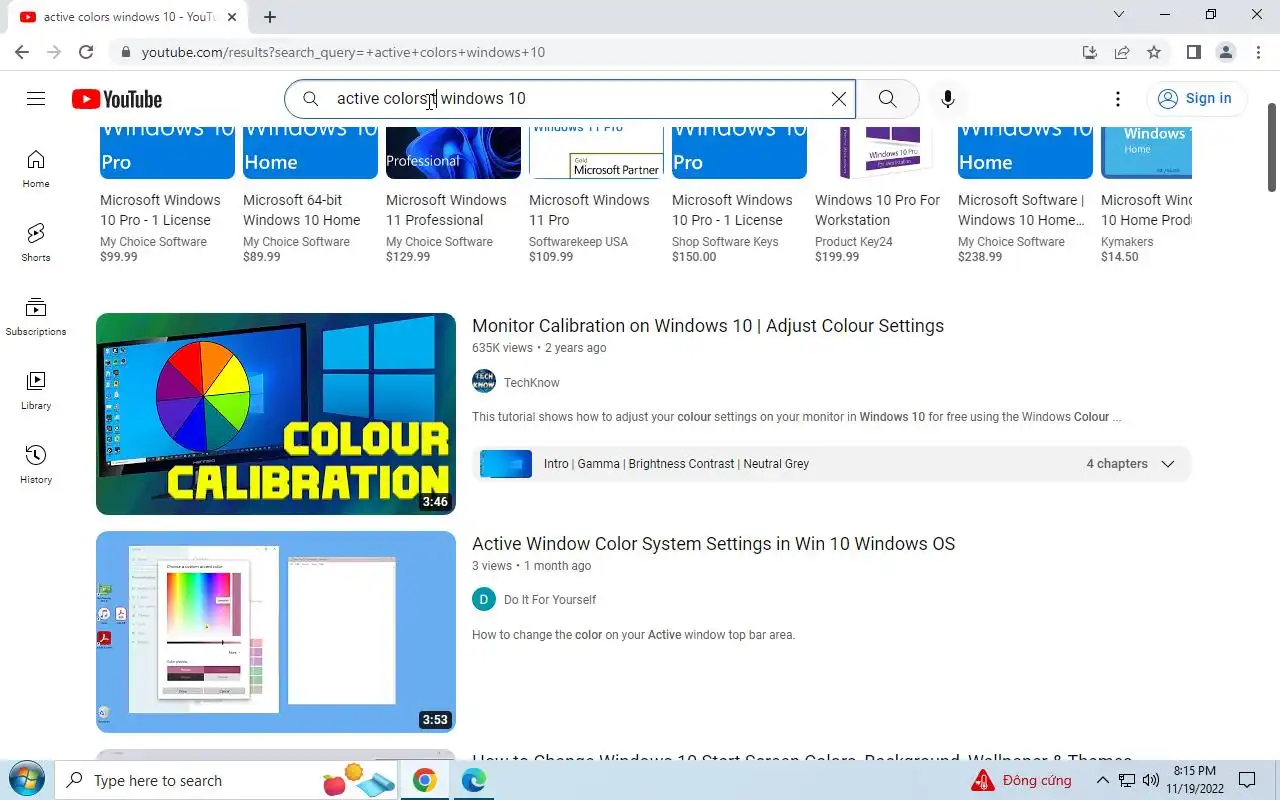
Task: Click the chapter preview thumbnail
Action: click(506, 464)
